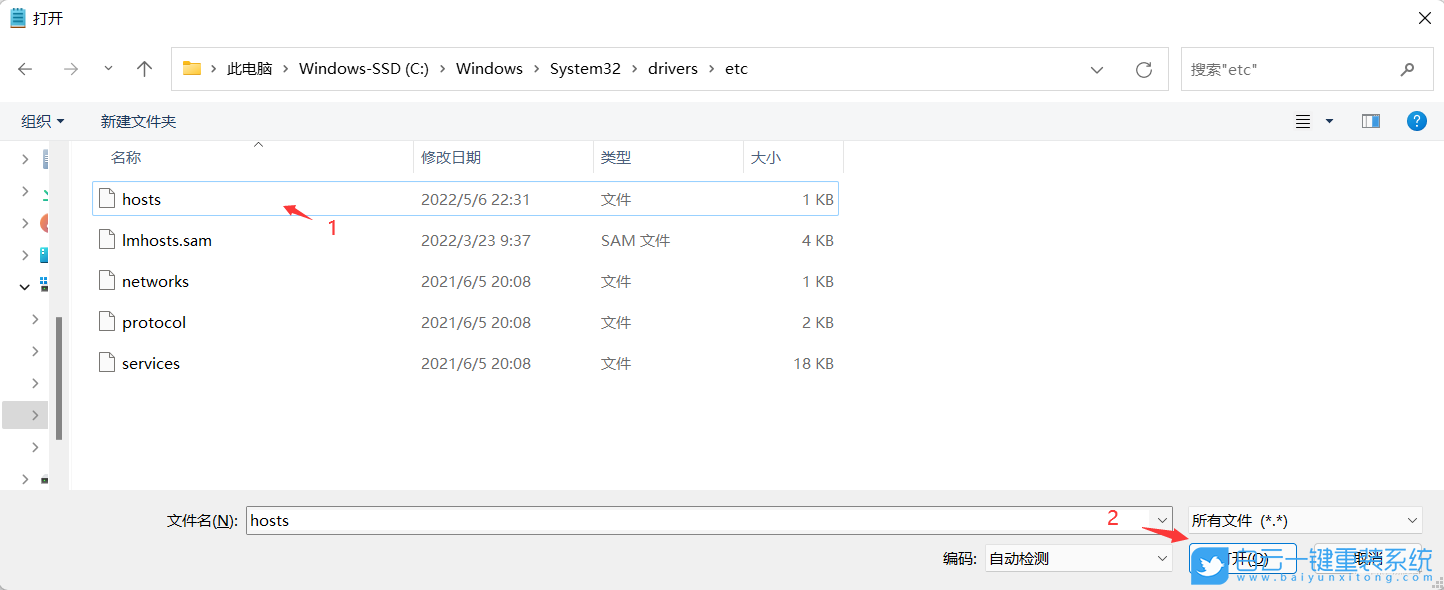Click the 打开(O) button
This screenshot has height=590, width=1444.
[1243, 557]
